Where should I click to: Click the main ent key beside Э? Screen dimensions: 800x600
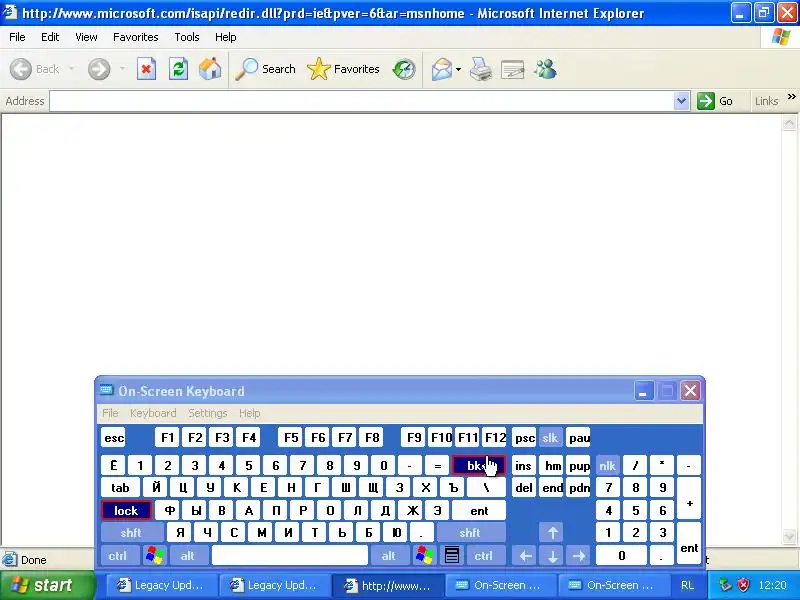click(479, 510)
